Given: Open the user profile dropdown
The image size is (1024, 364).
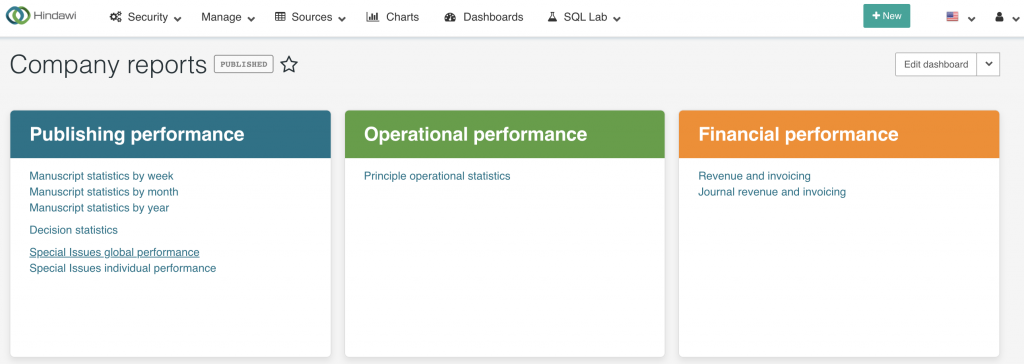Looking at the screenshot, I should (x=1006, y=18).
